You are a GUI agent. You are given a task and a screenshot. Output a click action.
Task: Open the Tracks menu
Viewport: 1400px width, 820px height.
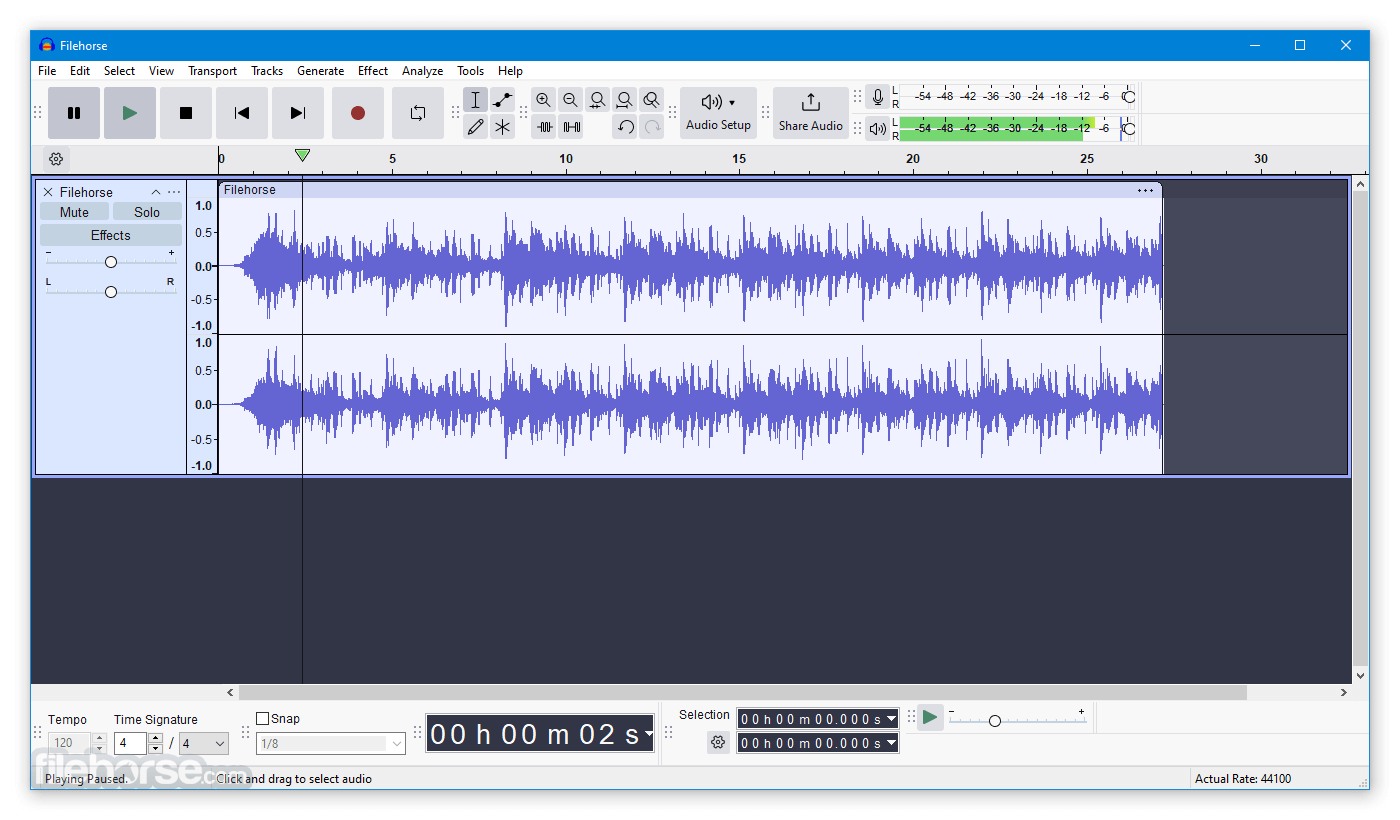coord(267,71)
